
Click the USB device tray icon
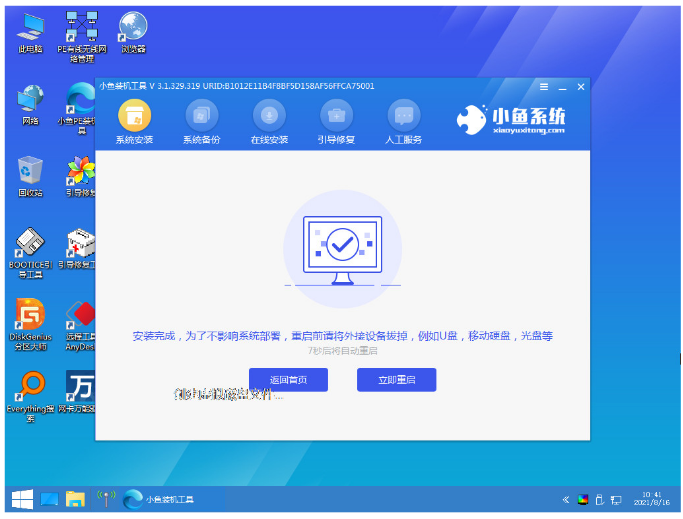(x=599, y=500)
